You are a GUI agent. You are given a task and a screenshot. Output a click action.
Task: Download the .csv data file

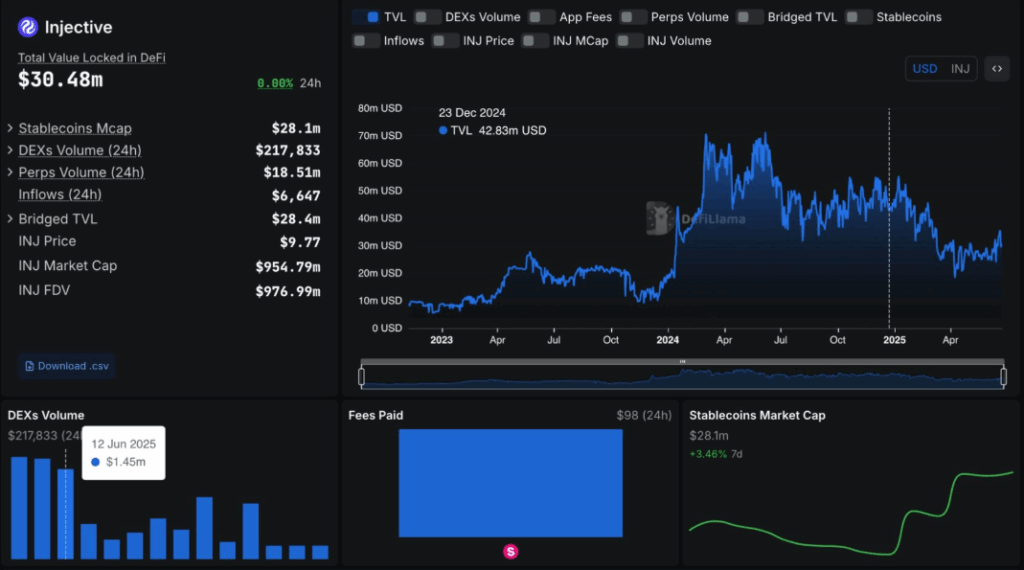[x=67, y=366]
